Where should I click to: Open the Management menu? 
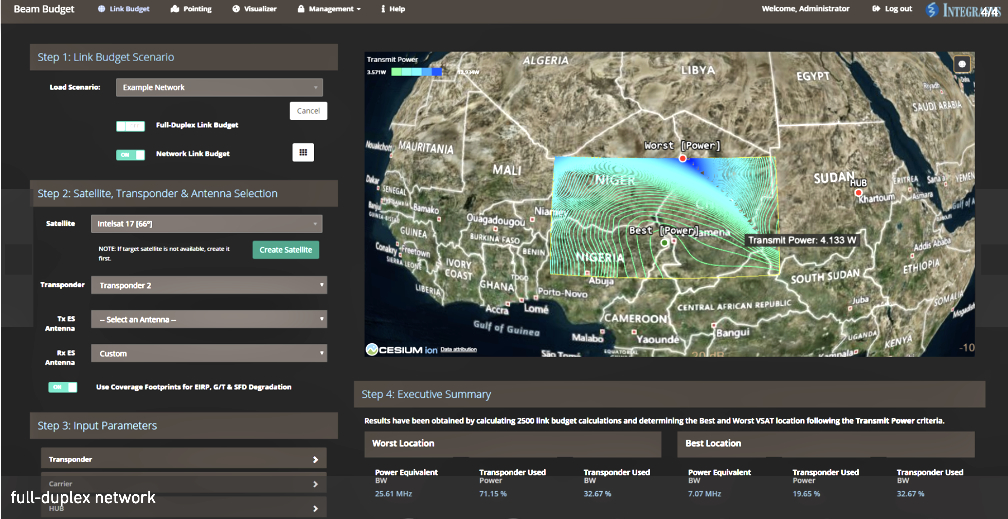point(329,9)
